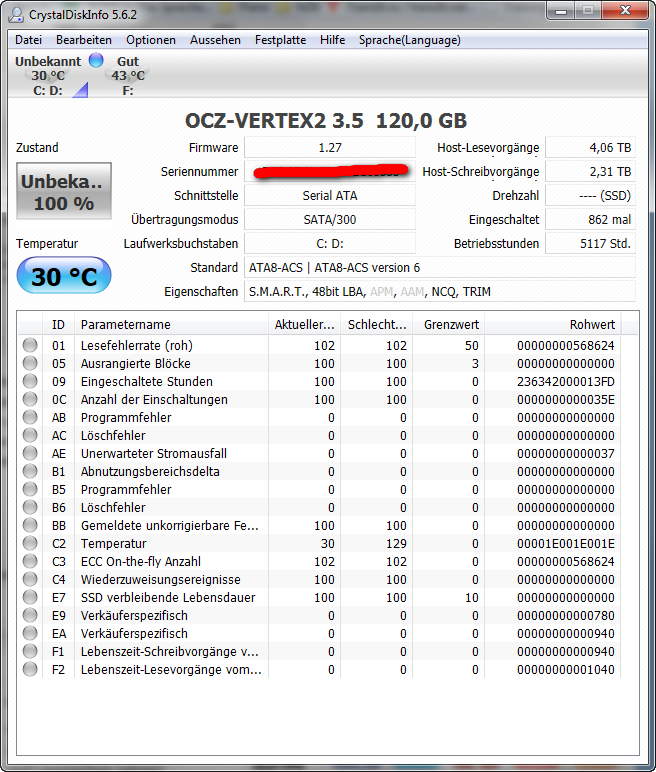
Task: Click worst value 129 in Temperatur row
Action: [396, 544]
